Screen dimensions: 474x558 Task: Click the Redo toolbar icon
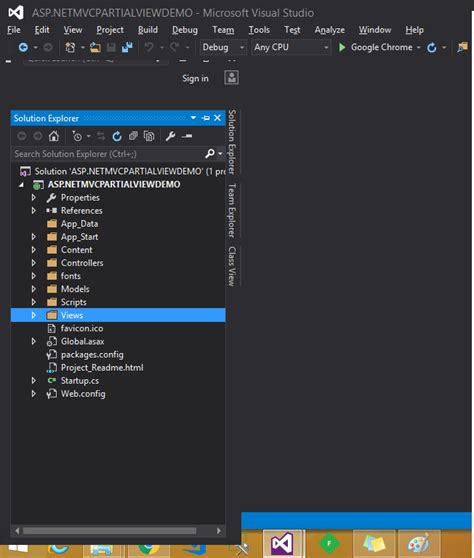pos(174,47)
